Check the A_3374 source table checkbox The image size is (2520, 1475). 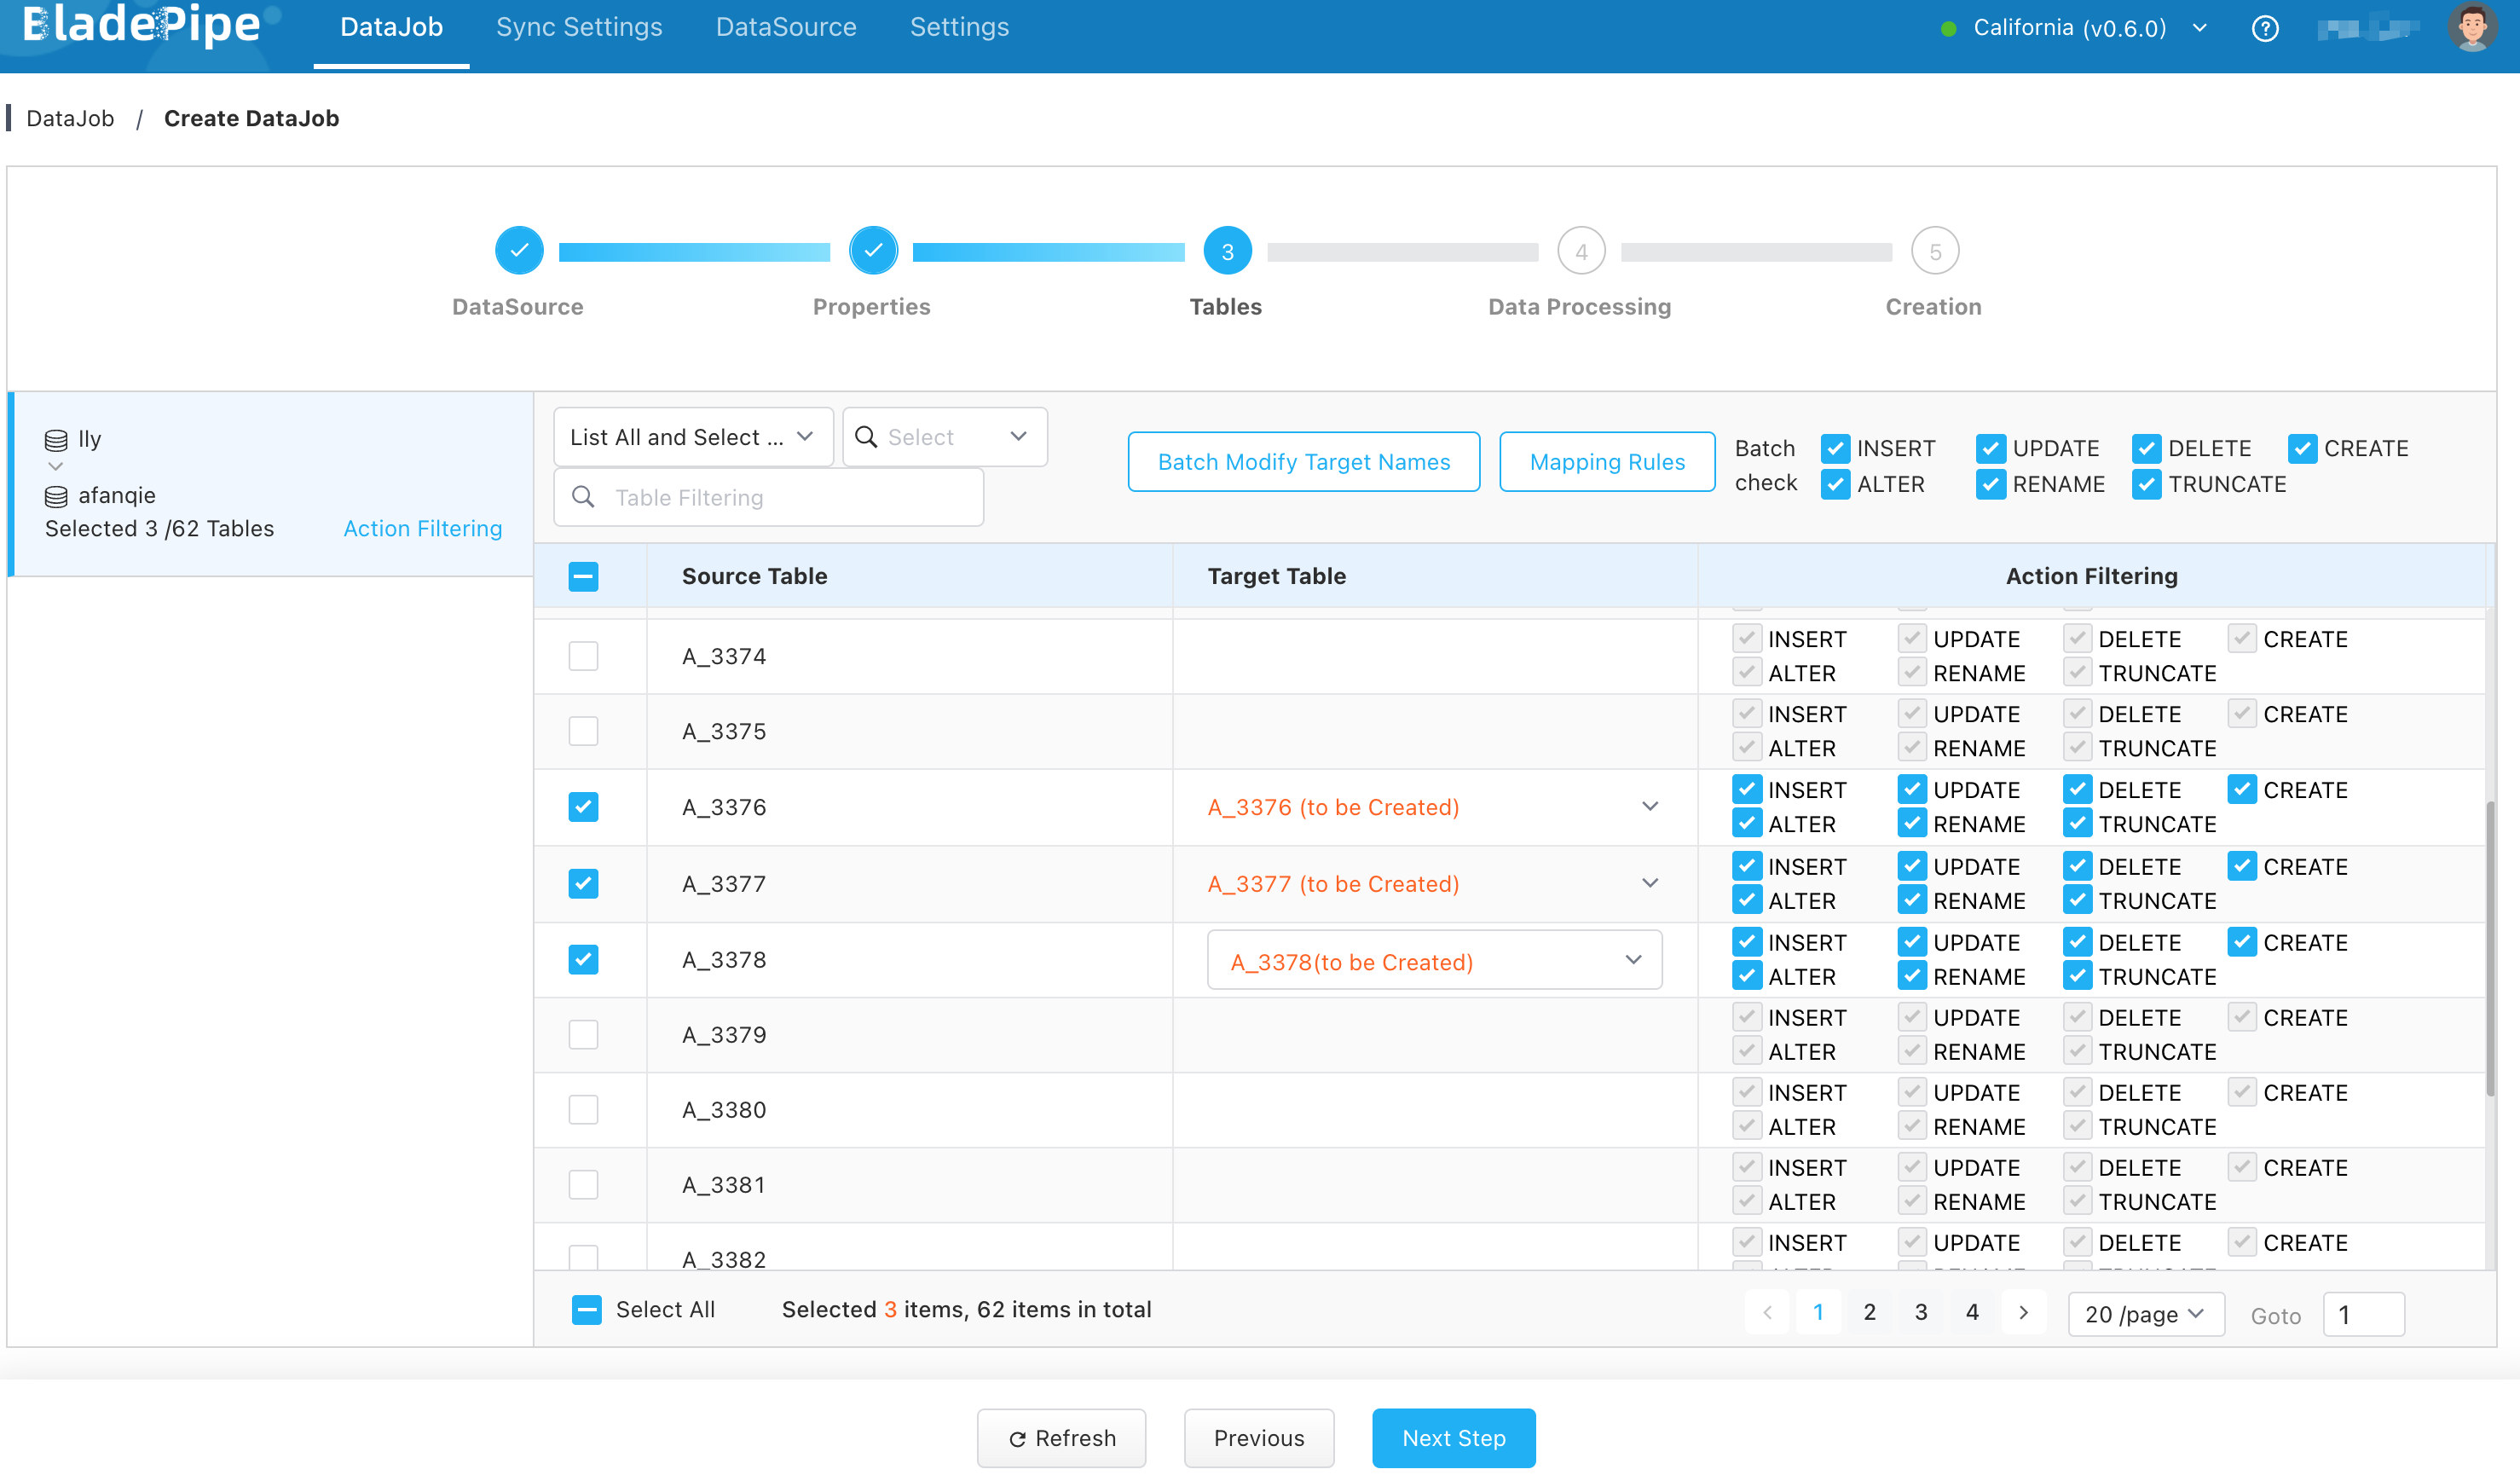(x=583, y=656)
